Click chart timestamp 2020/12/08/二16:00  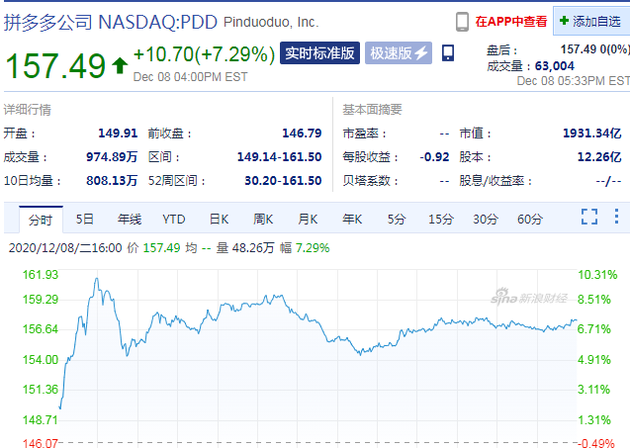pyautogui.click(x=65, y=248)
